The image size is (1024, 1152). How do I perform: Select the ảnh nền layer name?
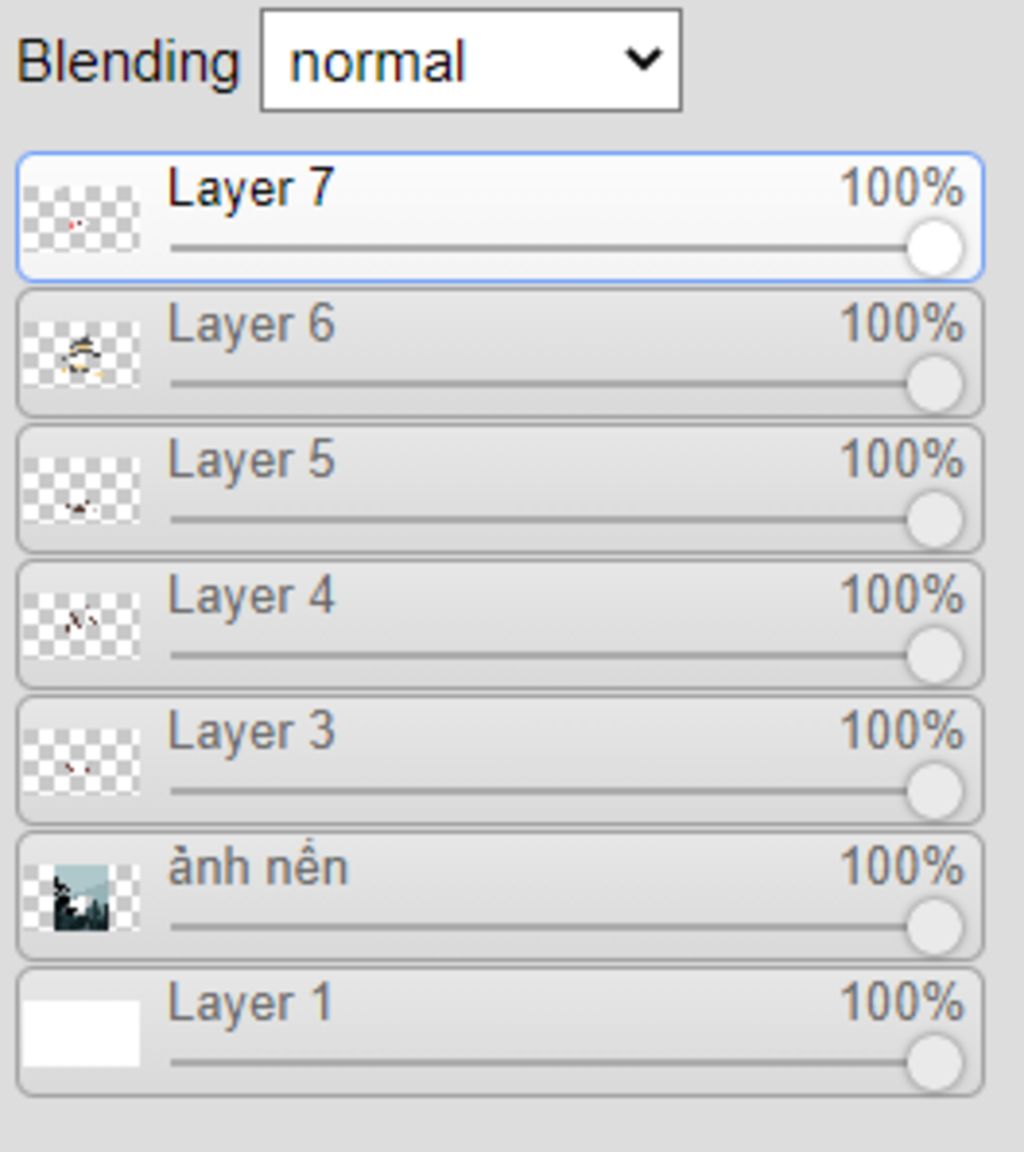pyautogui.click(x=258, y=868)
